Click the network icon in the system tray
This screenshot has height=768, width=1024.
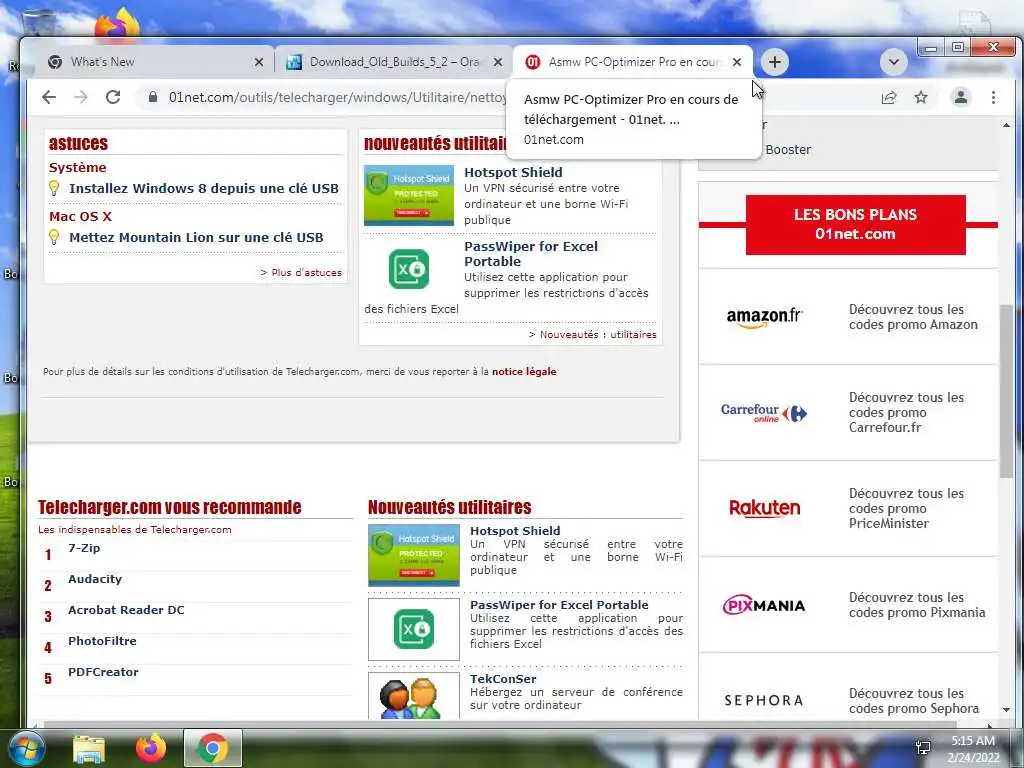click(923, 748)
